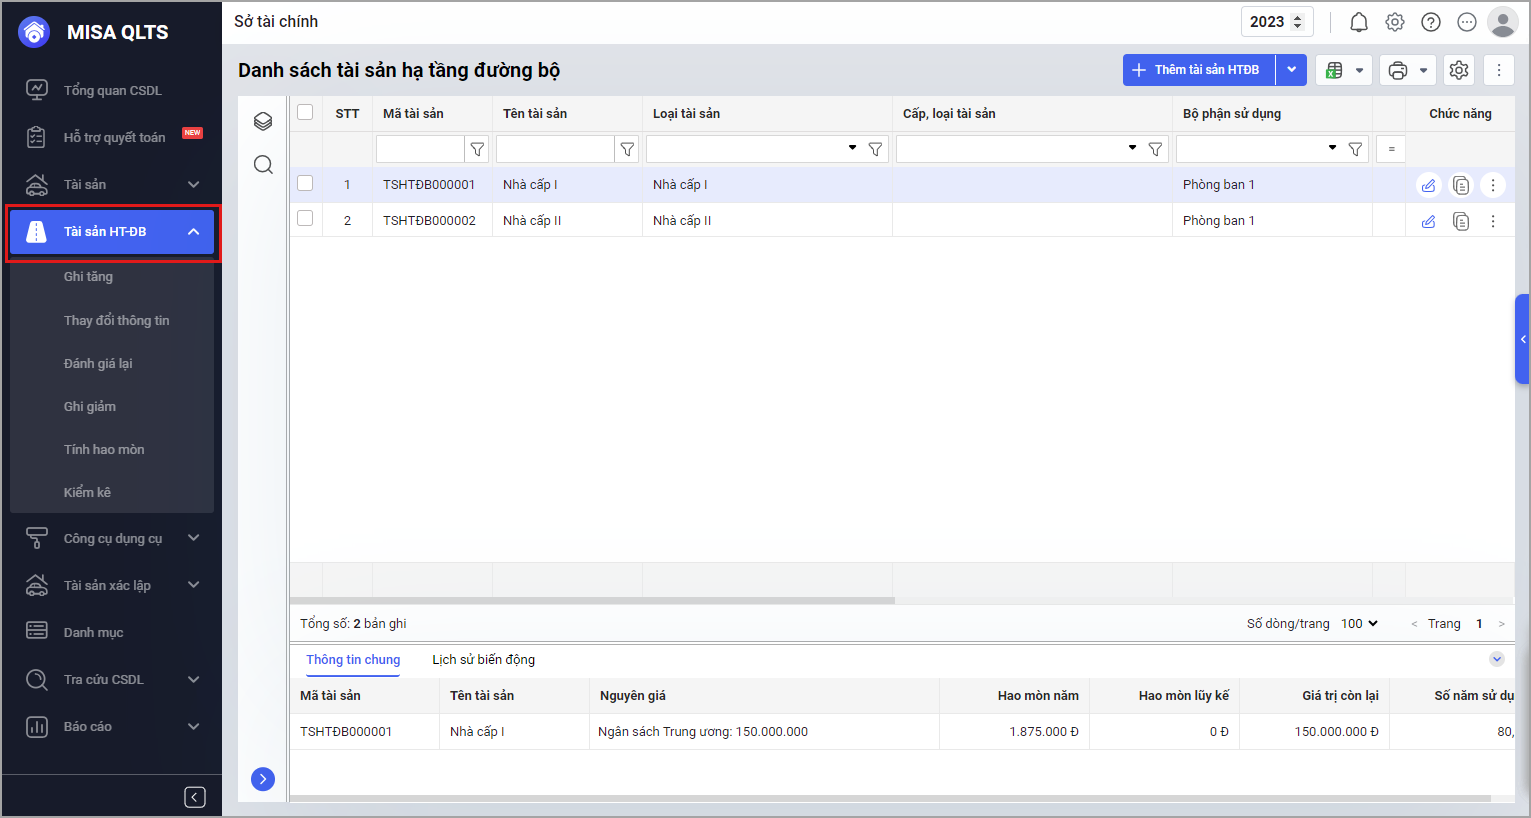The height and width of the screenshot is (818, 1531).
Task: Click the duplicate icon for TSHTĐB000002 row
Action: coord(1461,221)
